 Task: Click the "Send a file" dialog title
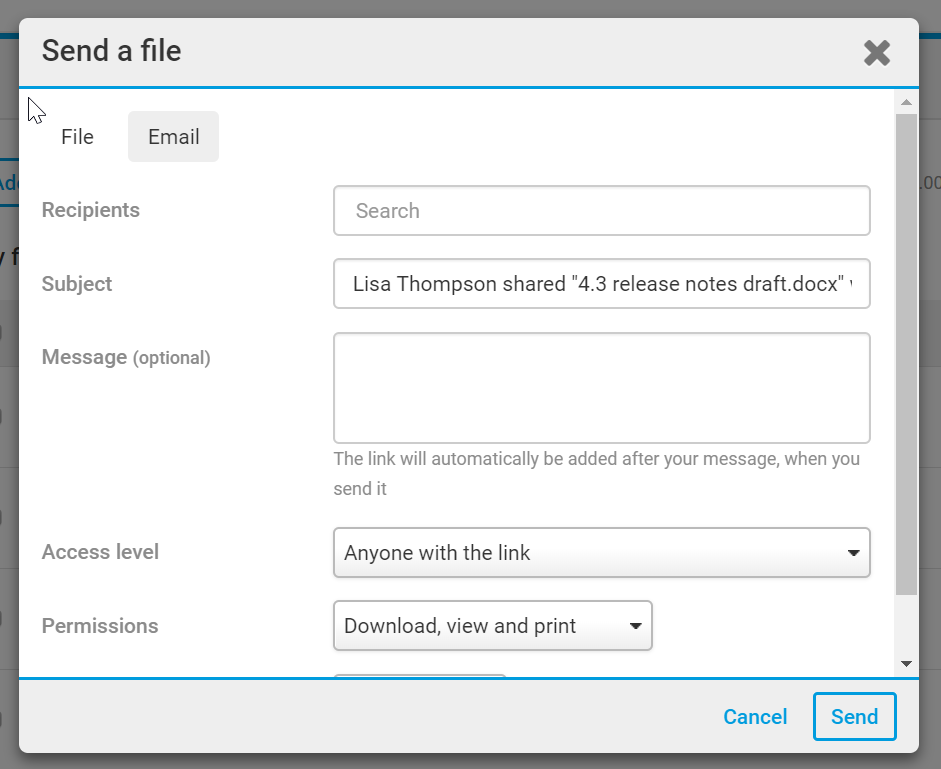click(x=112, y=51)
